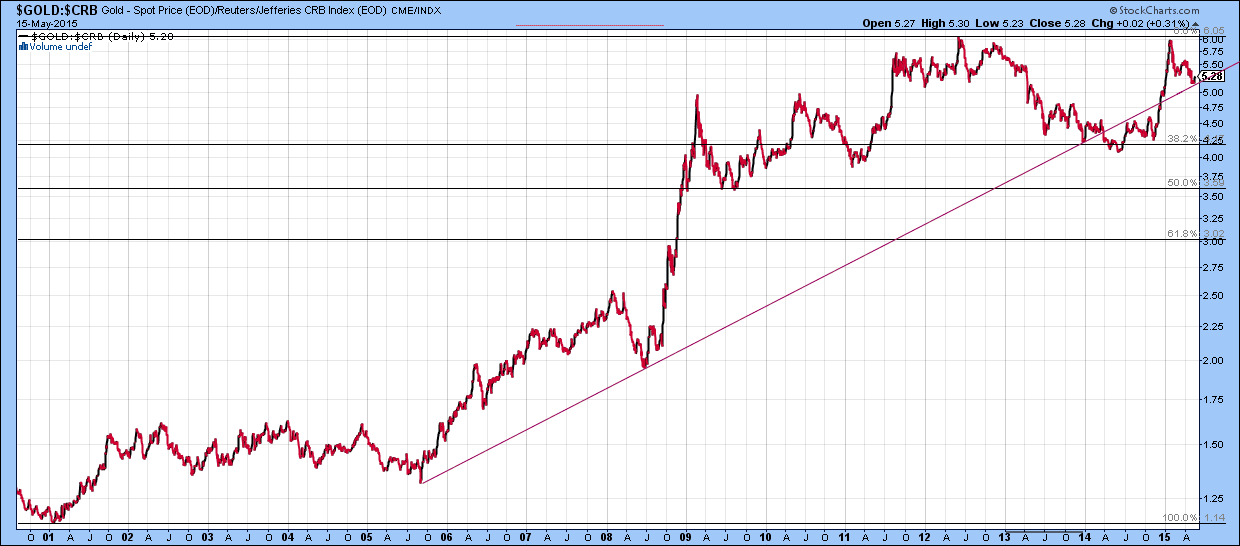Screen dimensions: 1240x546
Task: Click the 3.25 price axis label
Action: pyautogui.click(x=1214, y=217)
